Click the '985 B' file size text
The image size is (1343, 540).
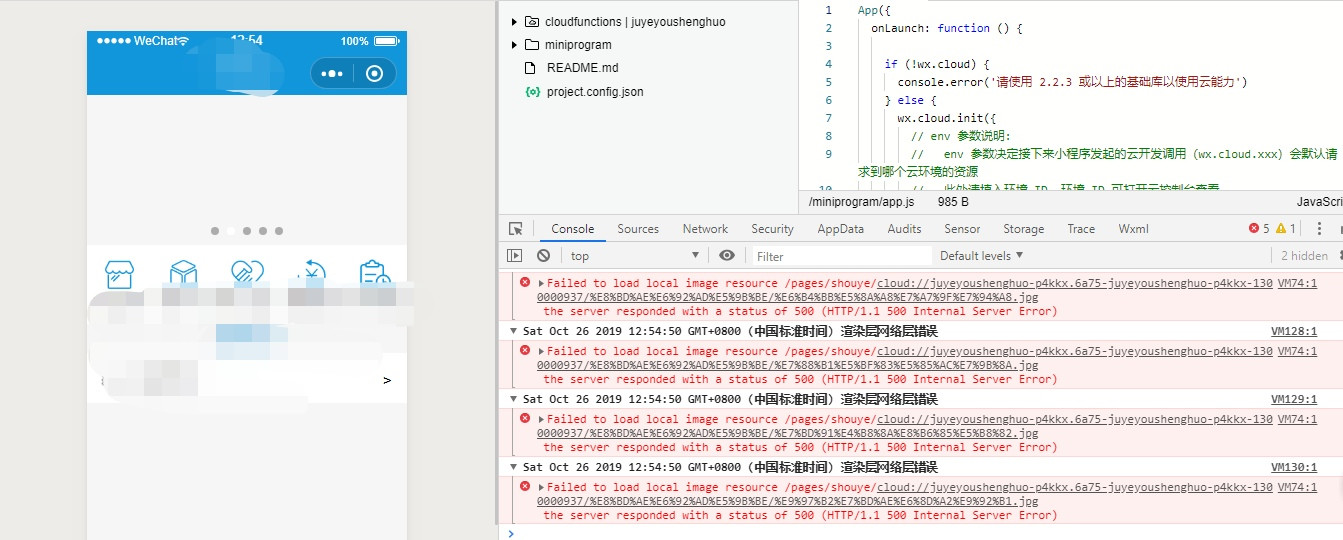pos(954,201)
